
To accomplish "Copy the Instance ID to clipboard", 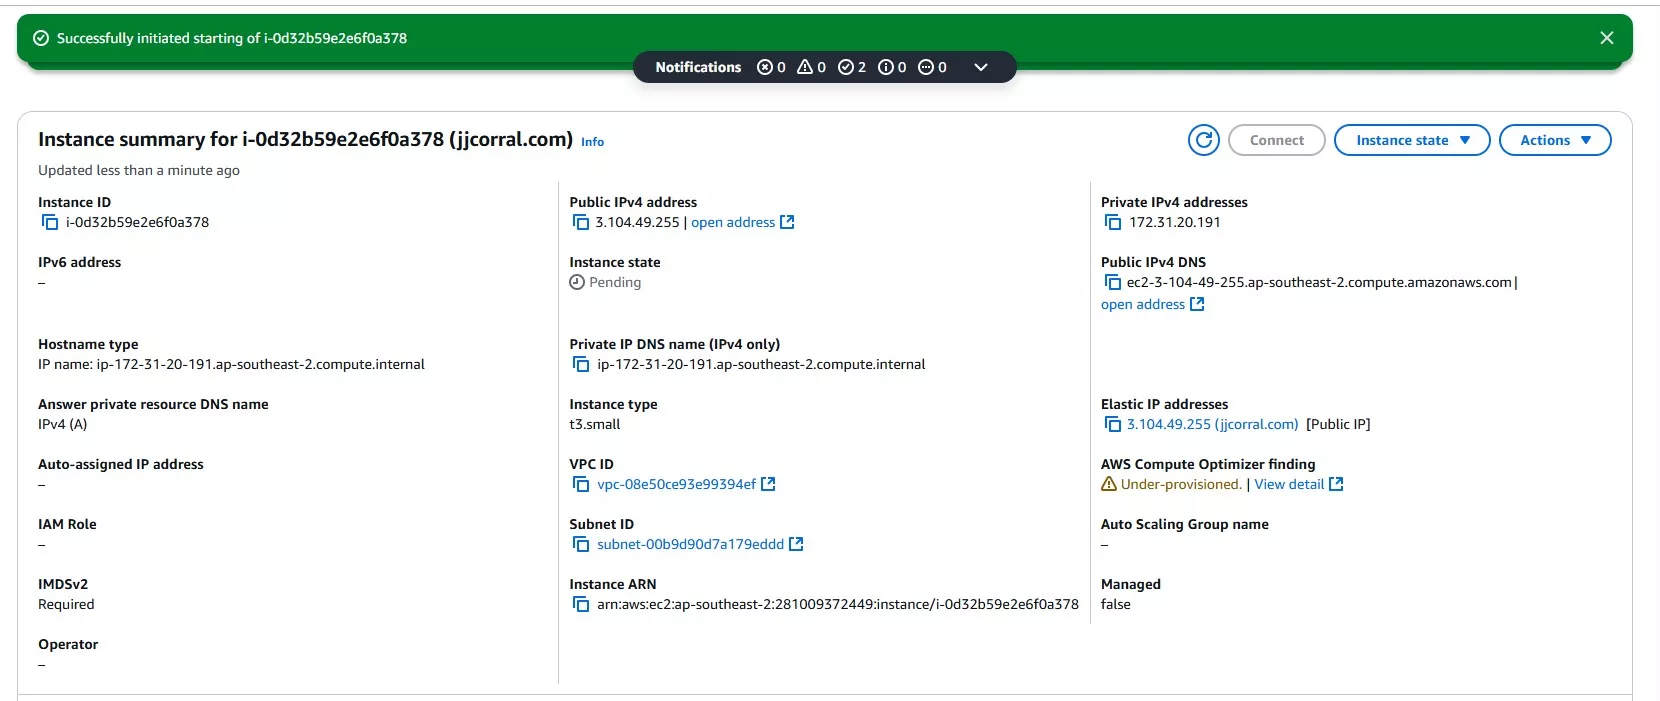I will [x=50, y=223].
